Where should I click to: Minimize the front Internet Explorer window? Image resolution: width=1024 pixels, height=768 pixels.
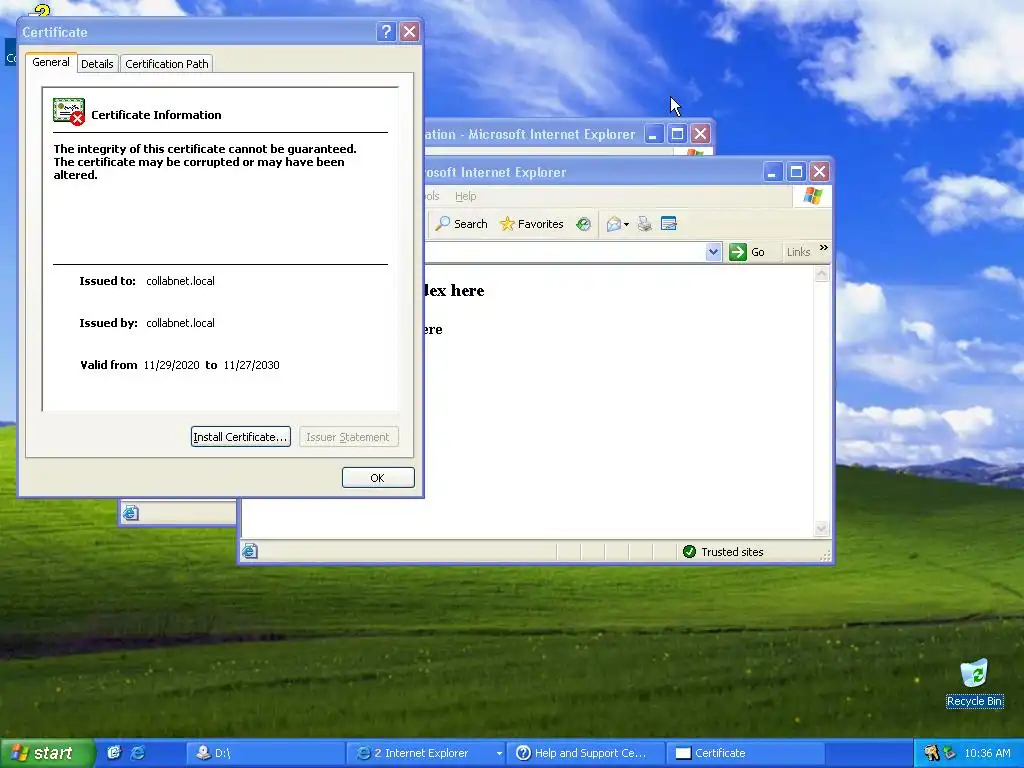773,172
